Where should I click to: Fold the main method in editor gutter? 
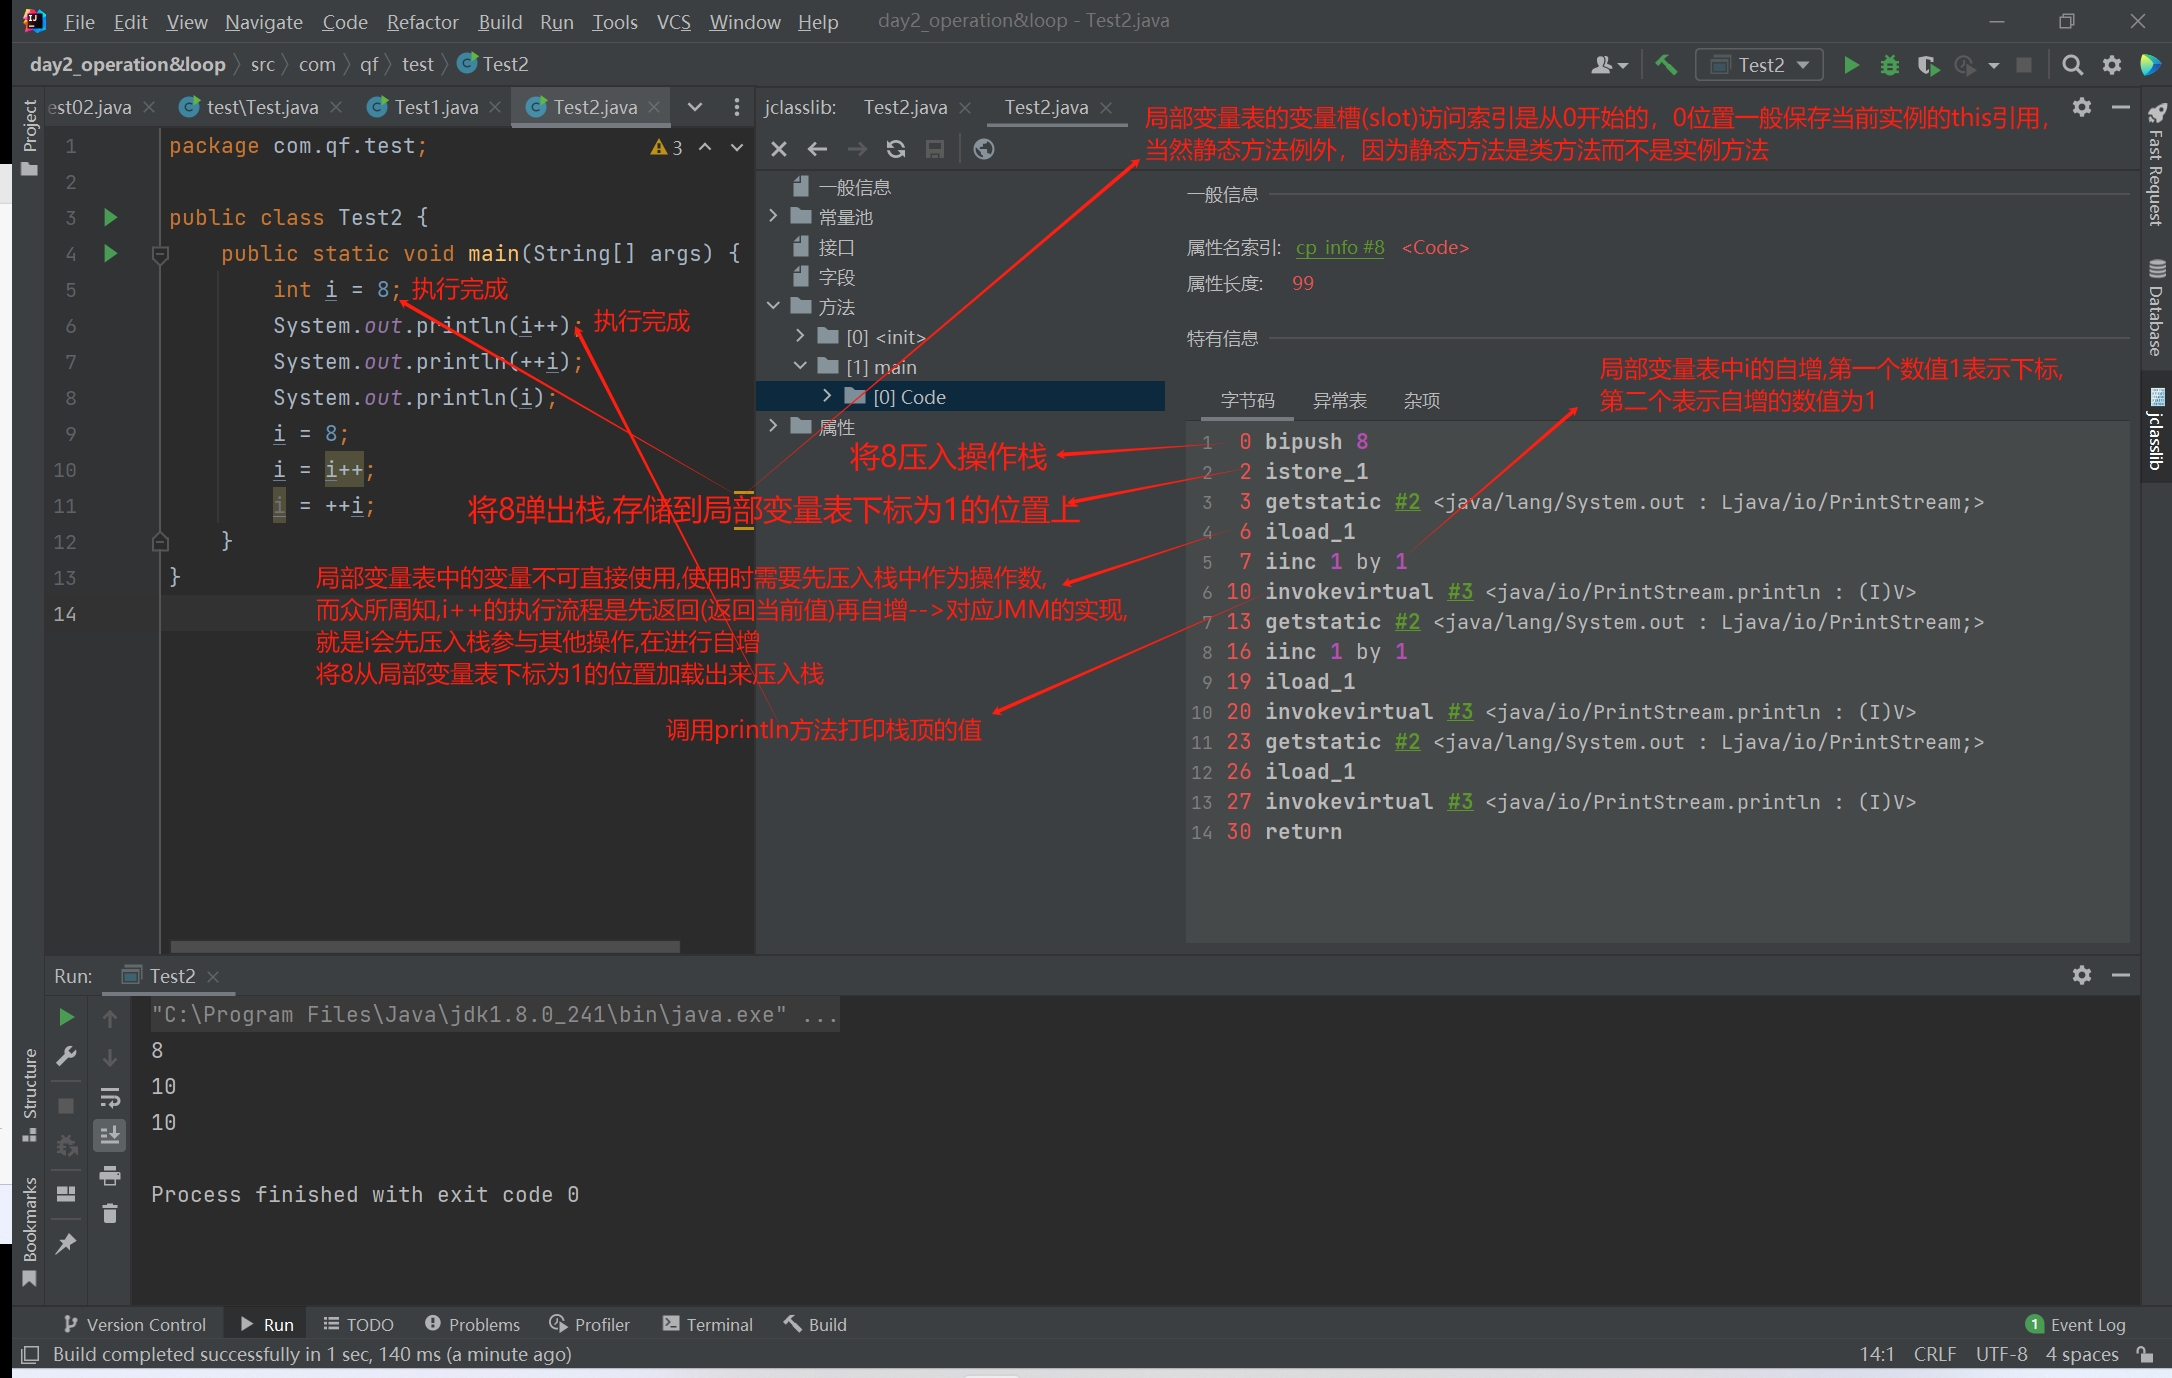pos(160,254)
